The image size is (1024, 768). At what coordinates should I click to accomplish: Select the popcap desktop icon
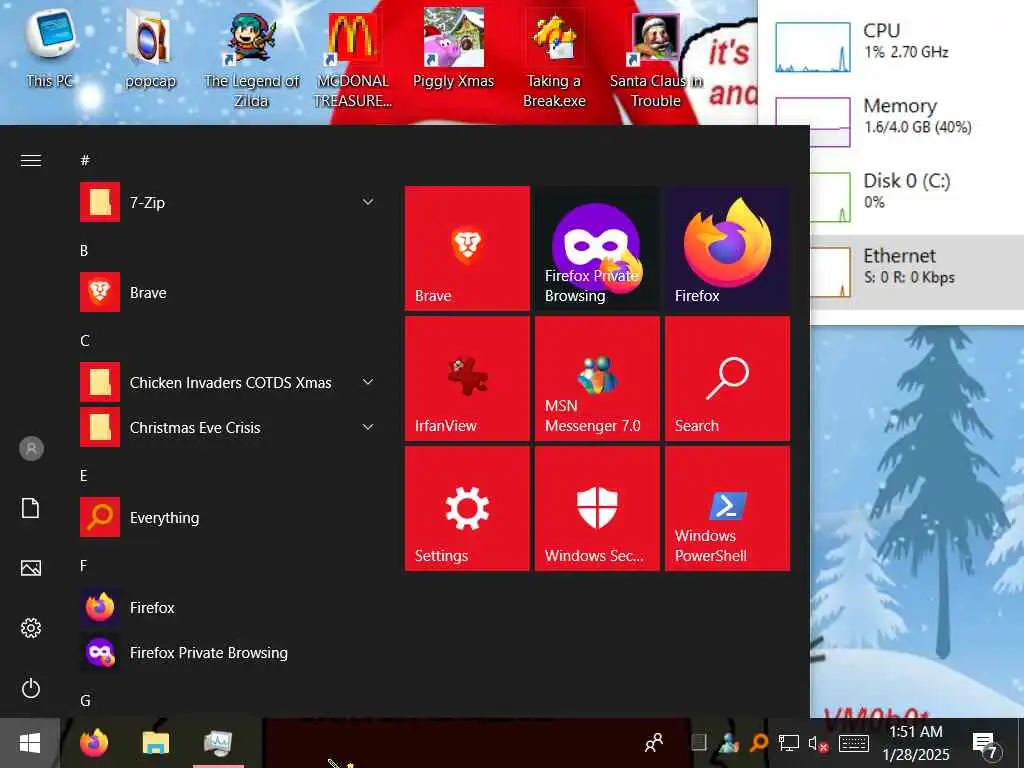click(150, 49)
